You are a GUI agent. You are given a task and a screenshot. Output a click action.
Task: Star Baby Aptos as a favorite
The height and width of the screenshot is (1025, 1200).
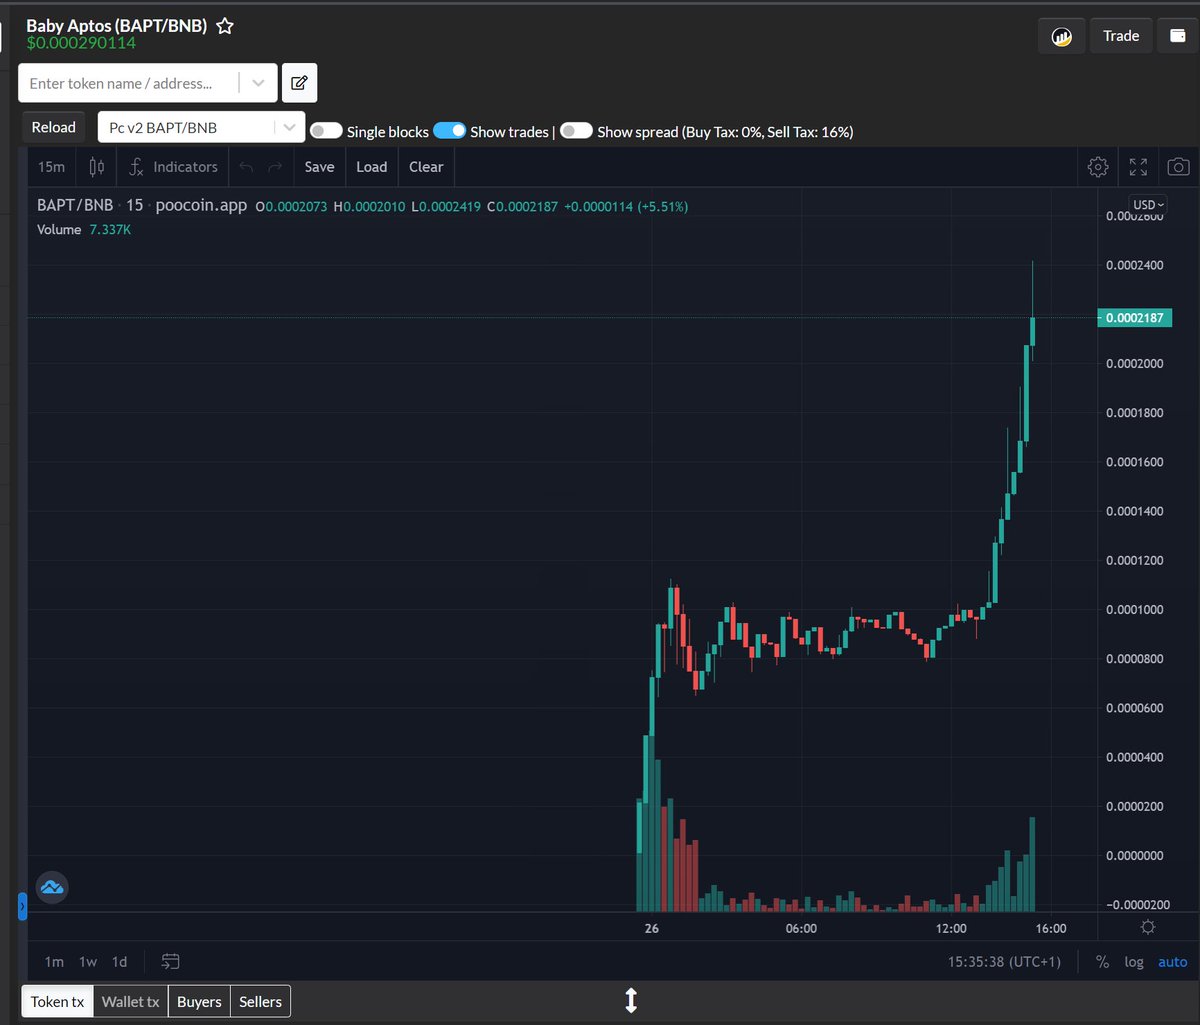click(x=225, y=26)
